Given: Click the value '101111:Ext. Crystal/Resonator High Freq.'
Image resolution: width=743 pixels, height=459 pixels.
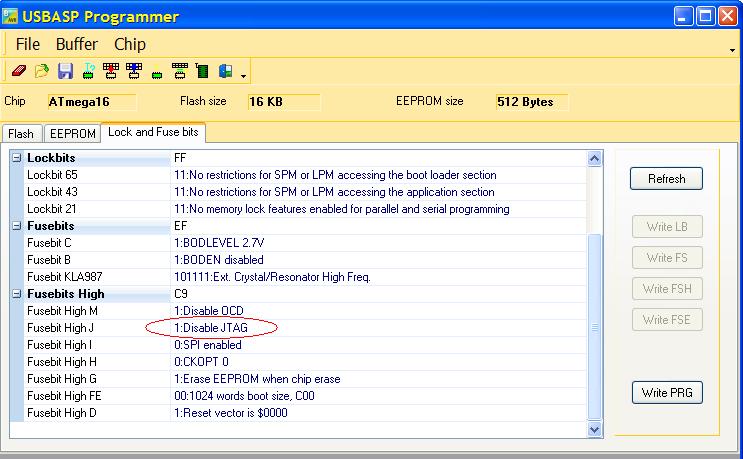Looking at the screenshot, I should pos(272,277).
